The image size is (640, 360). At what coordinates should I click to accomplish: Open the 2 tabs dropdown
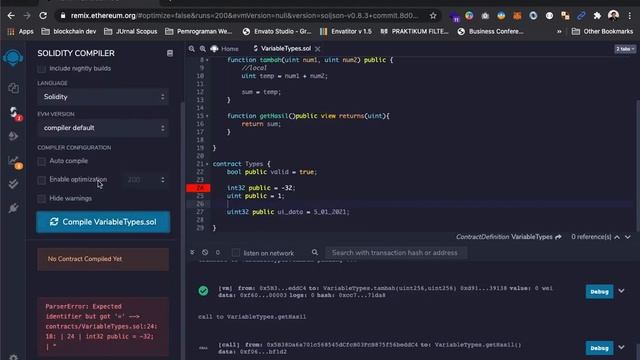[625, 49]
